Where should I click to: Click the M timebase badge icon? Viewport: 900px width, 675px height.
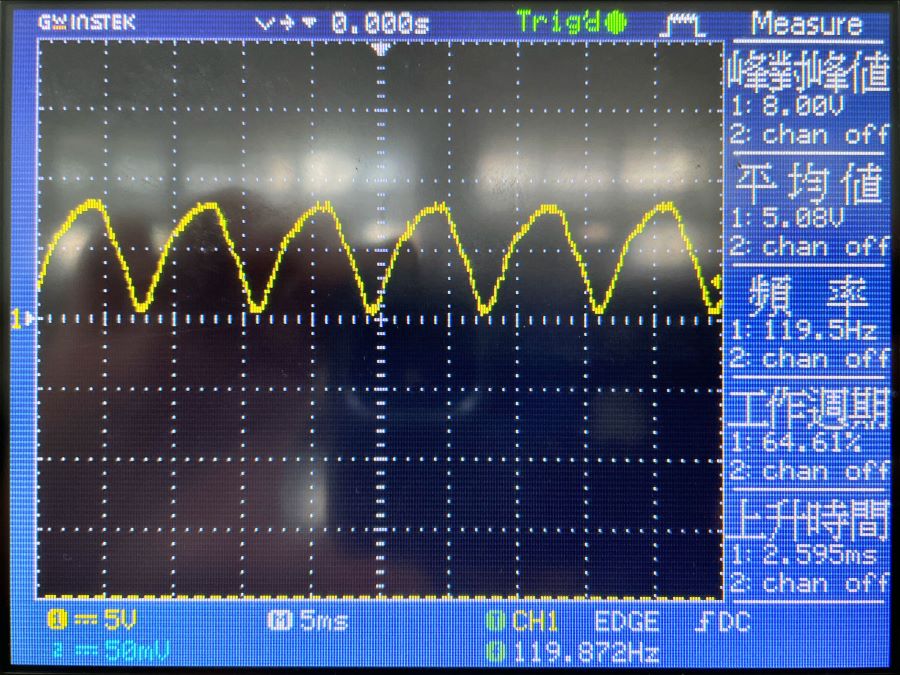(277, 622)
